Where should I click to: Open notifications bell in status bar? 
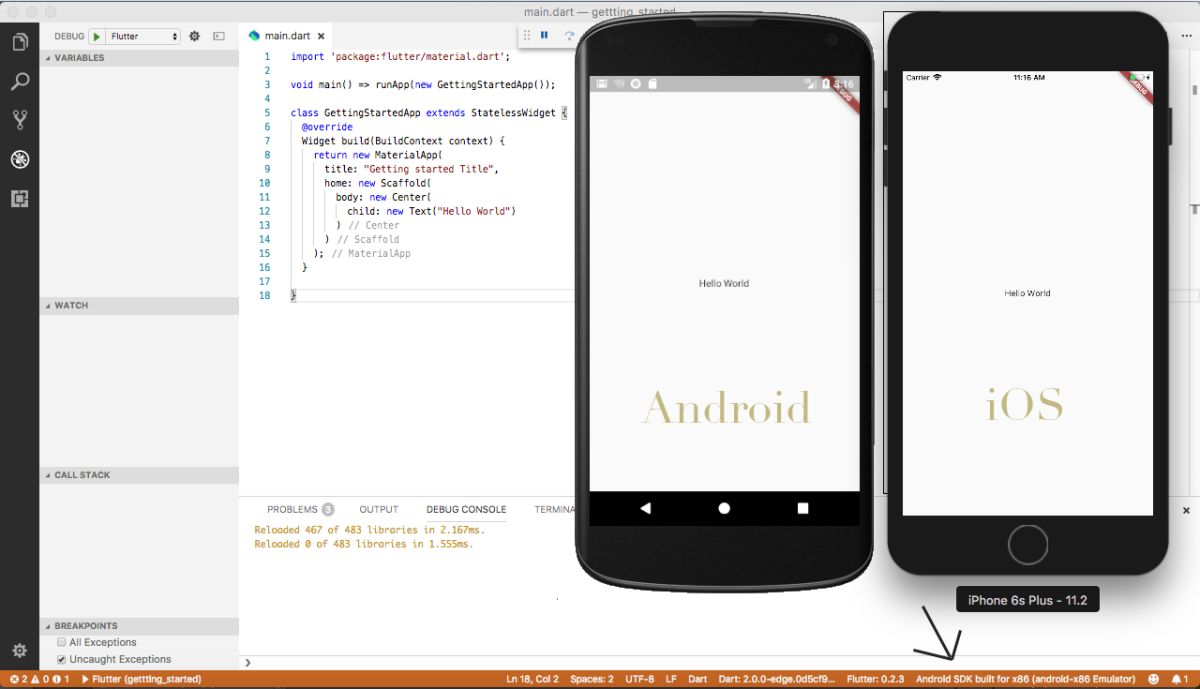(x=1180, y=679)
